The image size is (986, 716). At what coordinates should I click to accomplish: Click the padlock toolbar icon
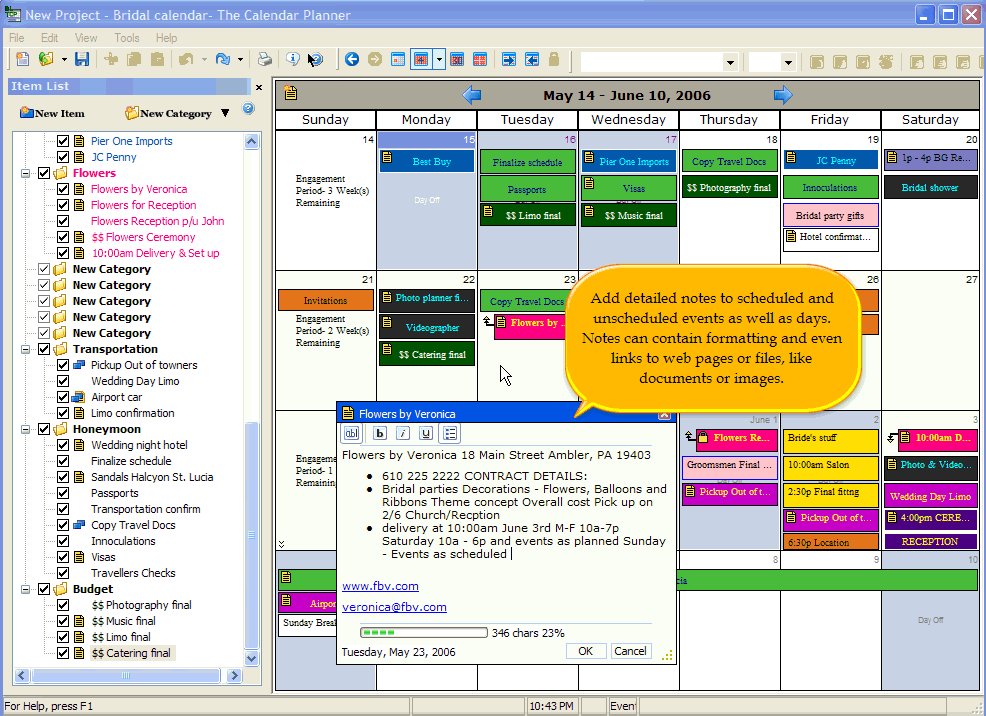click(x=554, y=60)
